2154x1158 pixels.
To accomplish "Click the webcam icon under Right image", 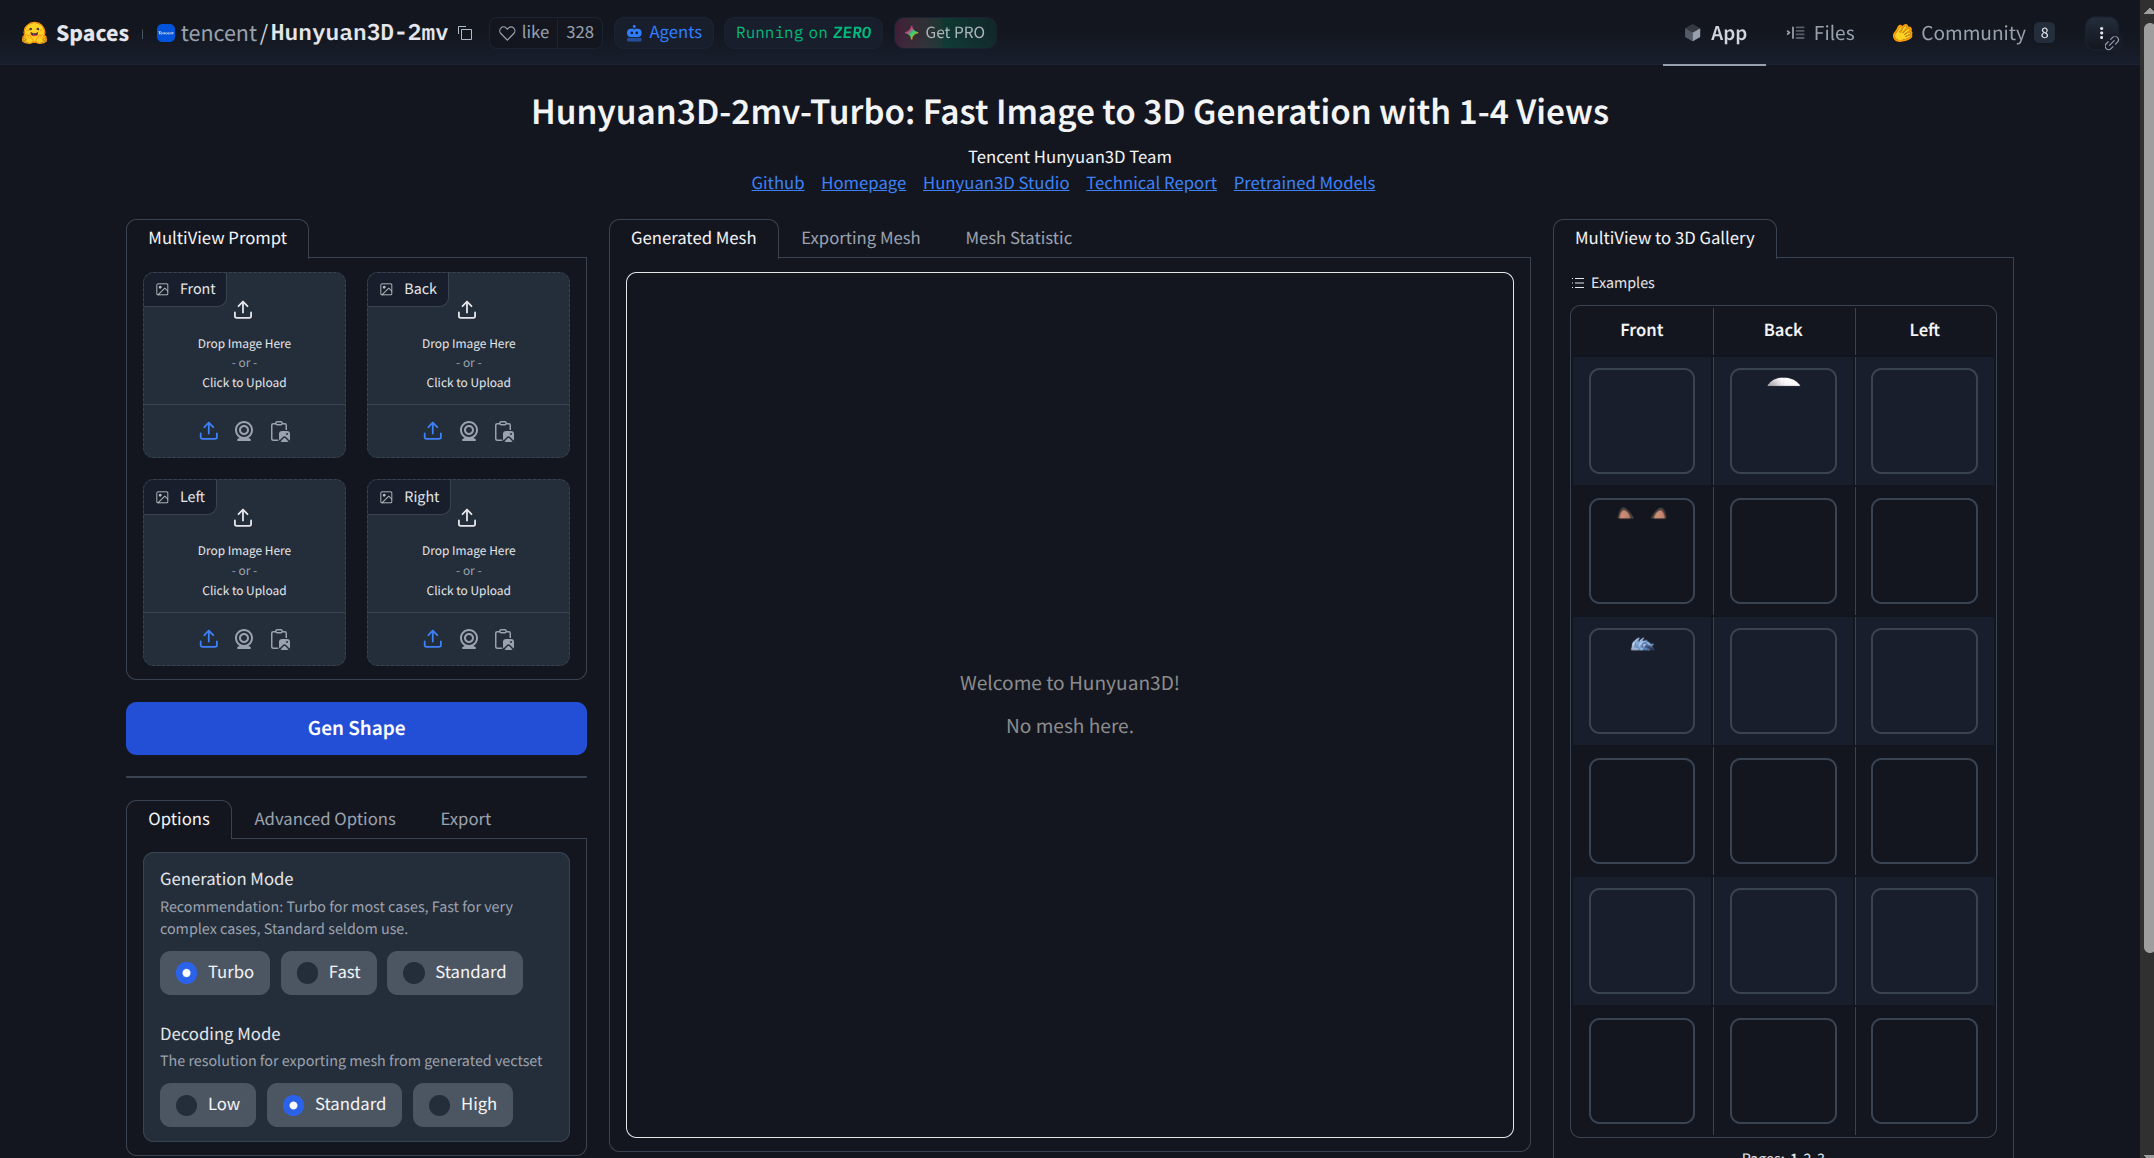I will (x=468, y=639).
